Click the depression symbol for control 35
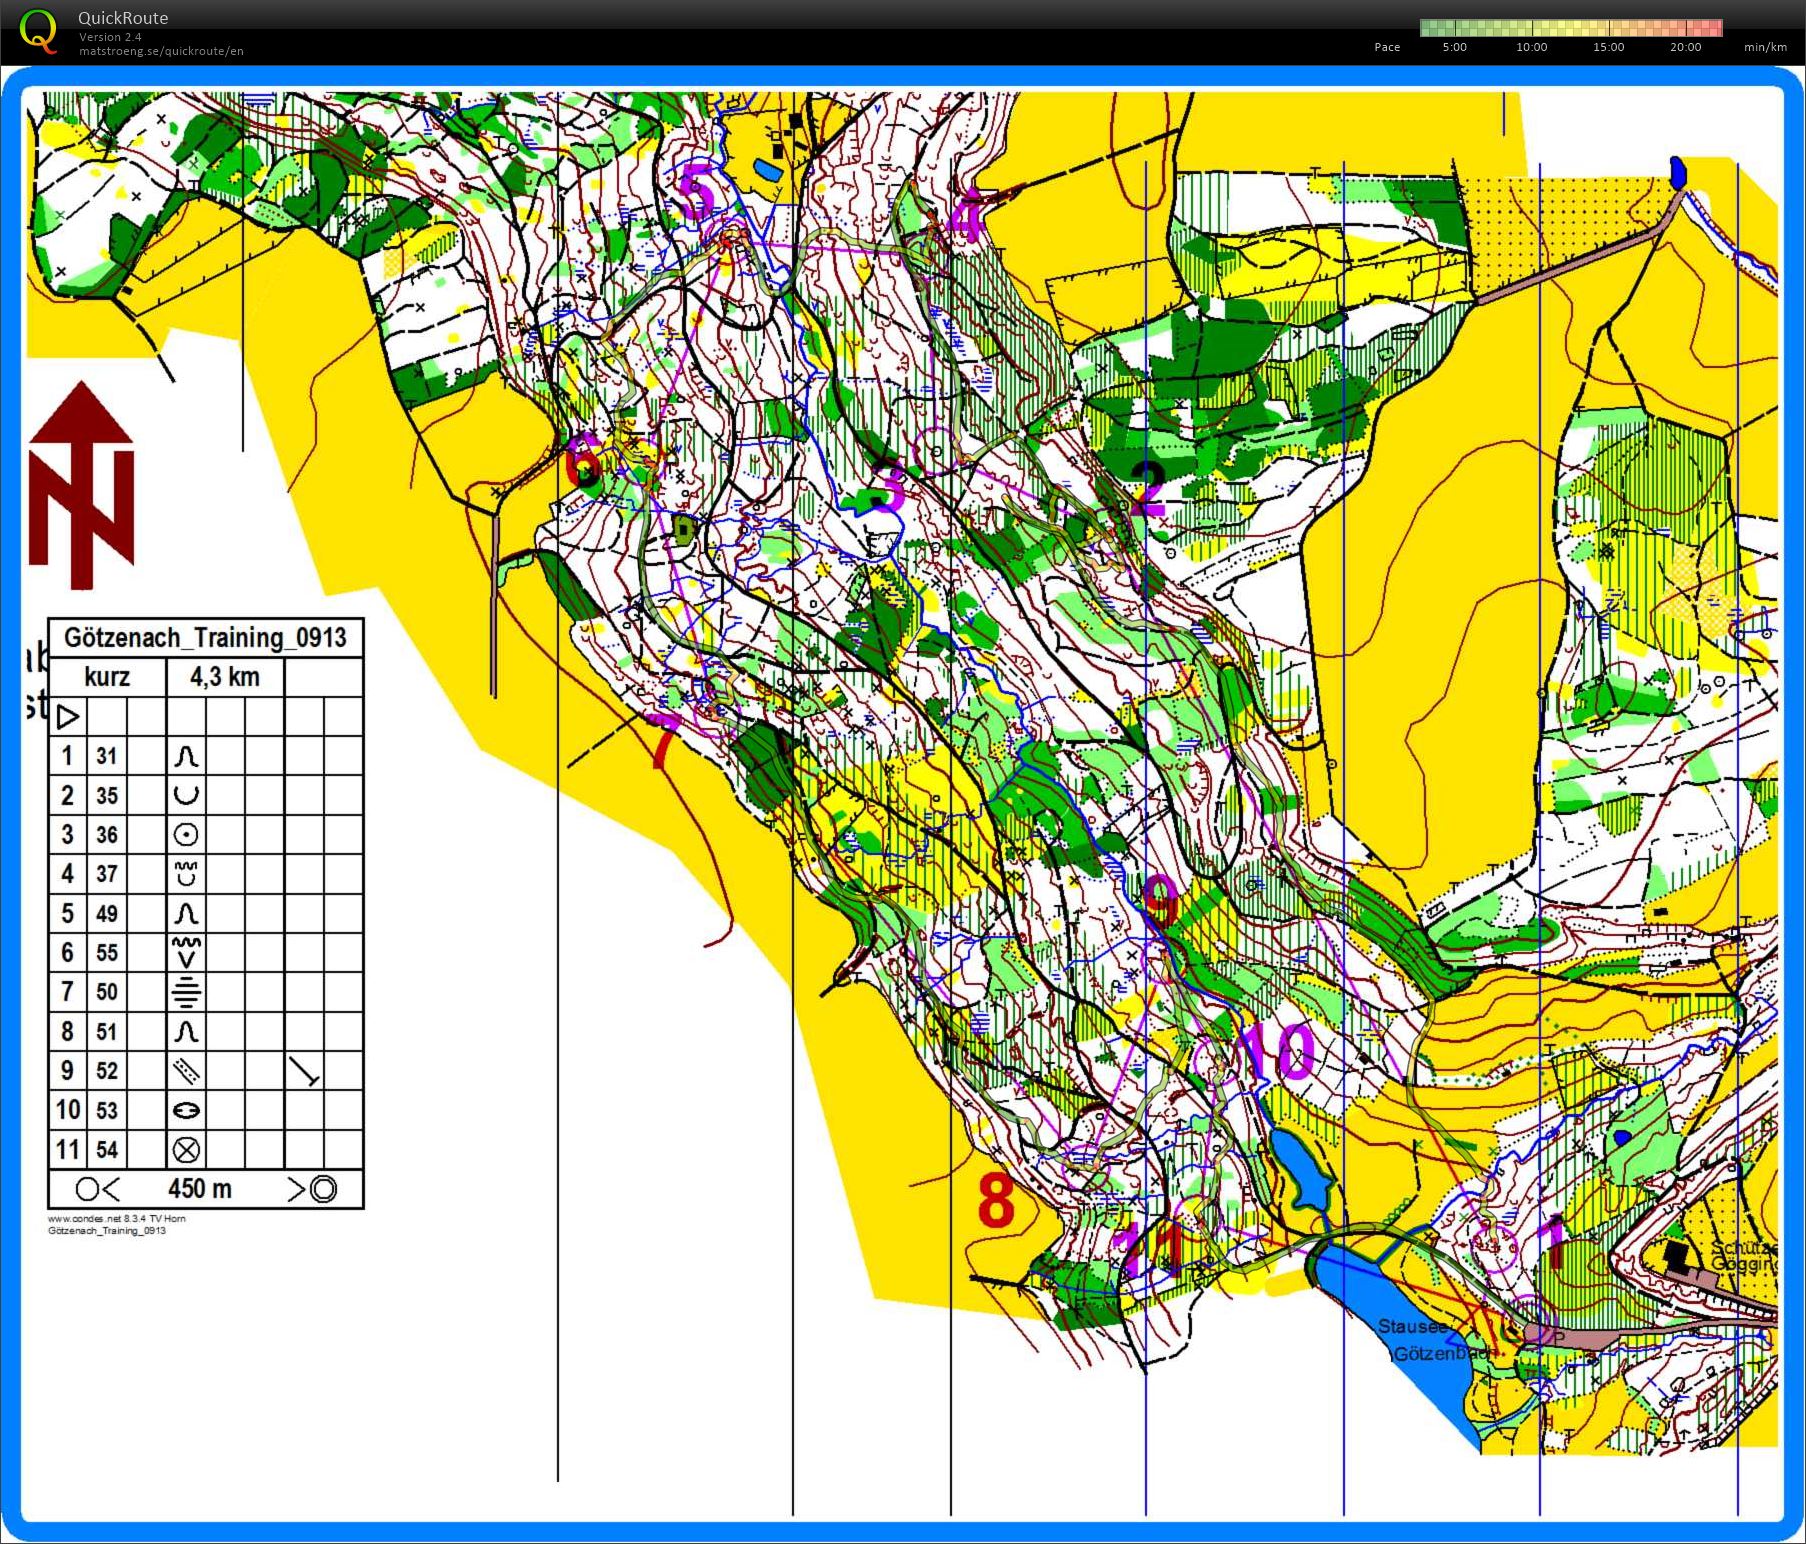This screenshot has width=1806, height=1544. (186, 796)
